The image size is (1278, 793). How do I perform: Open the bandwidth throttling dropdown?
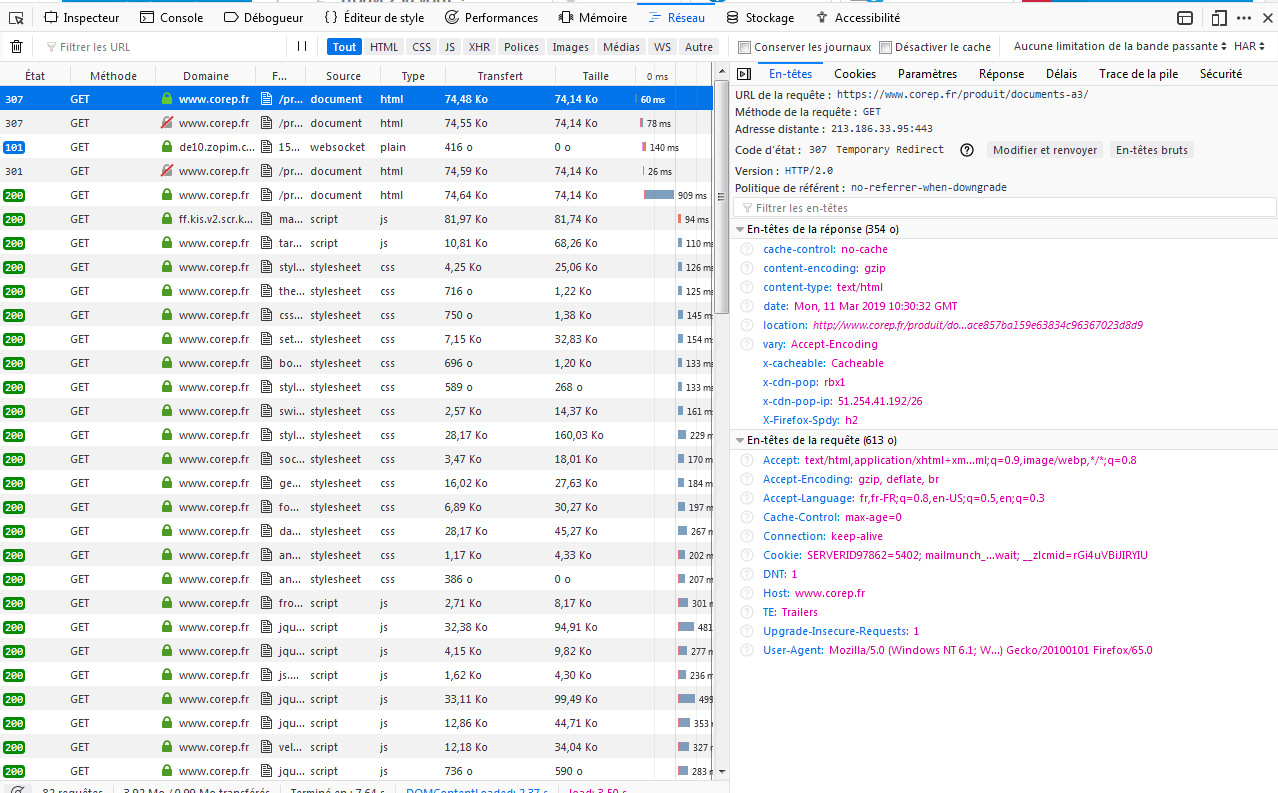point(1120,47)
